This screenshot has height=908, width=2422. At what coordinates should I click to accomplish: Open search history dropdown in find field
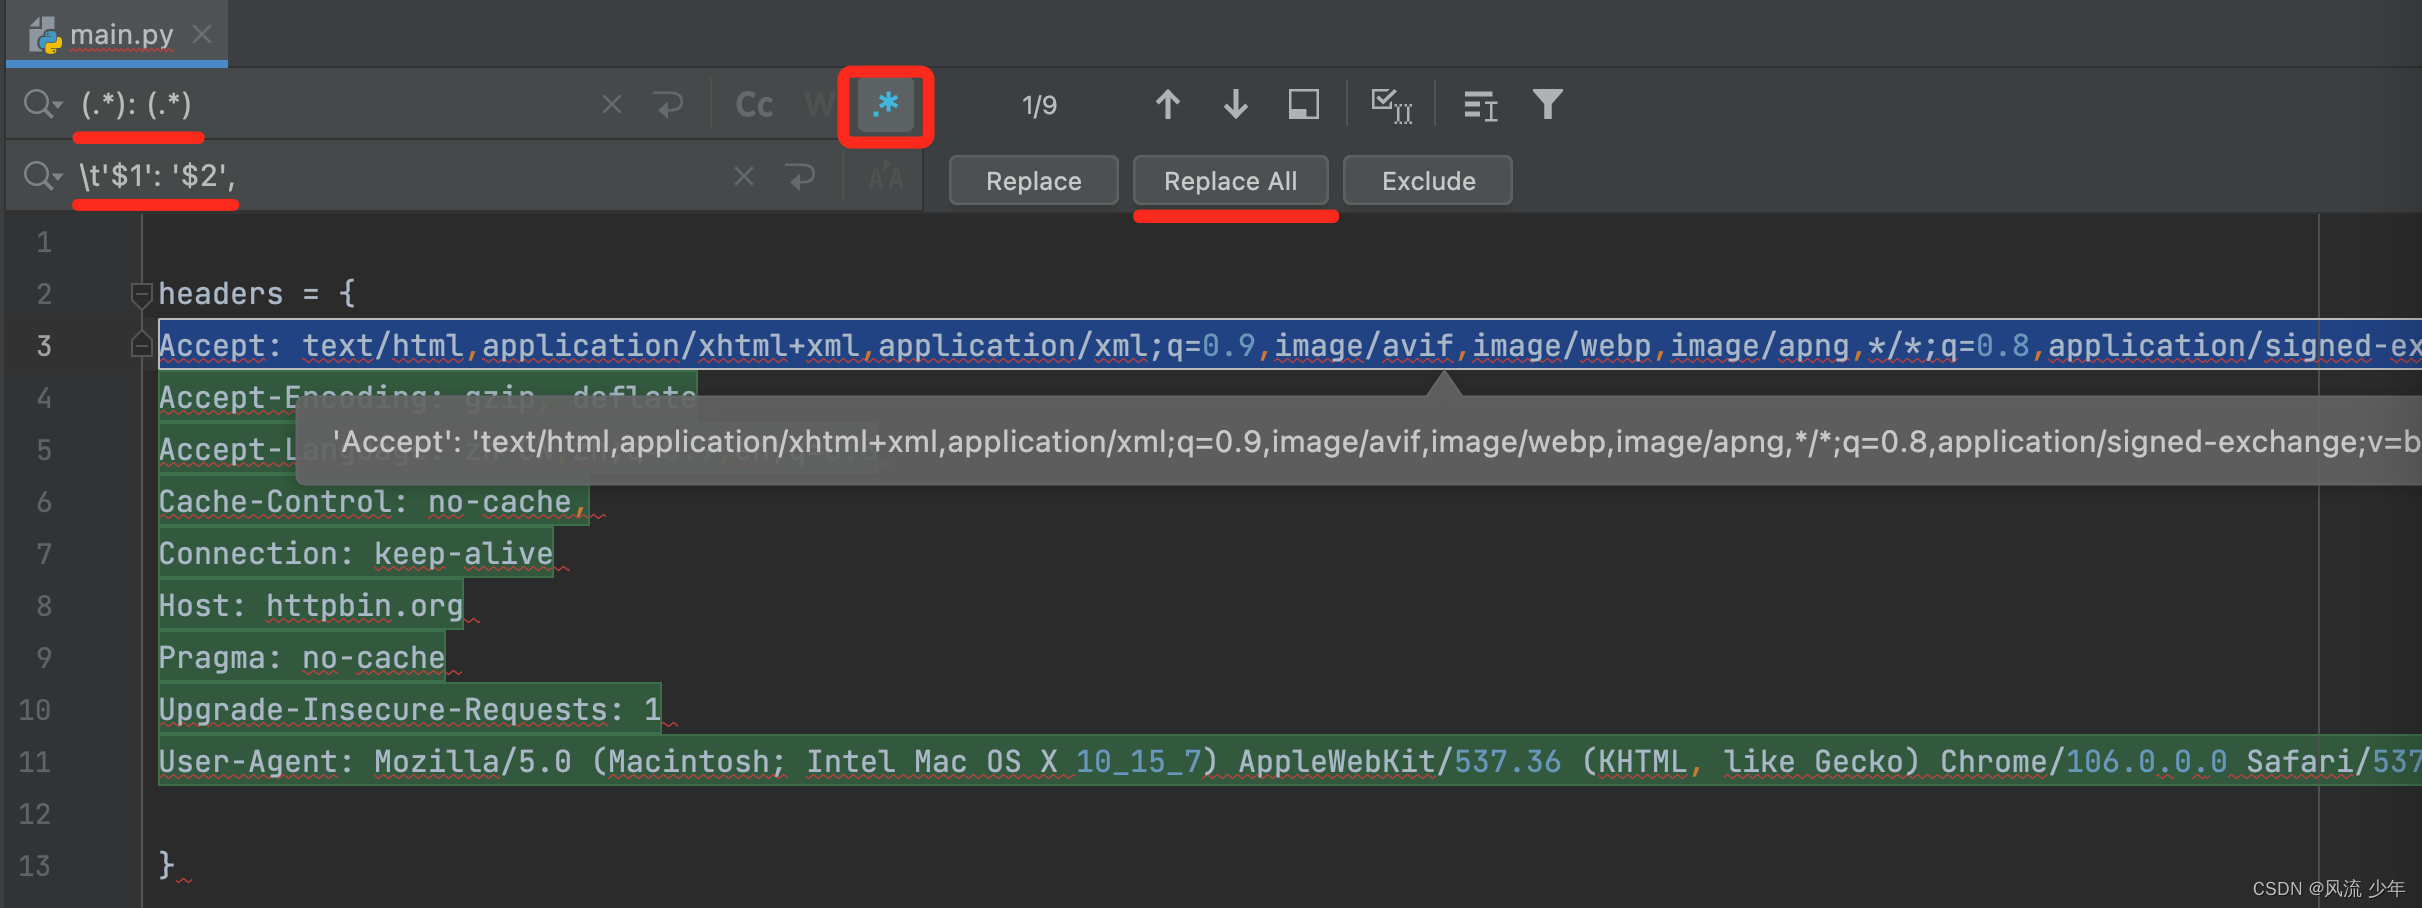(43, 104)
